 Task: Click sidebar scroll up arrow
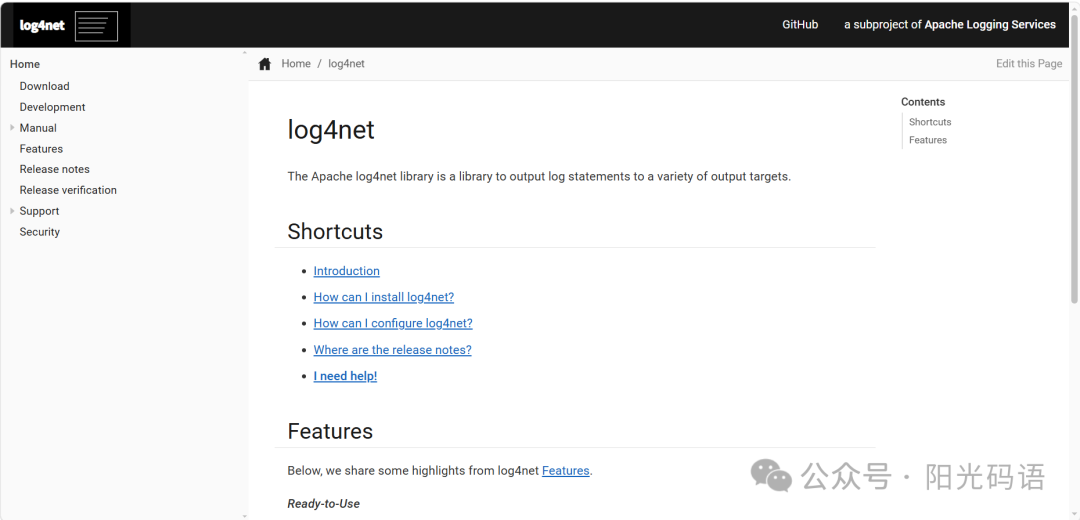[244, 52]
